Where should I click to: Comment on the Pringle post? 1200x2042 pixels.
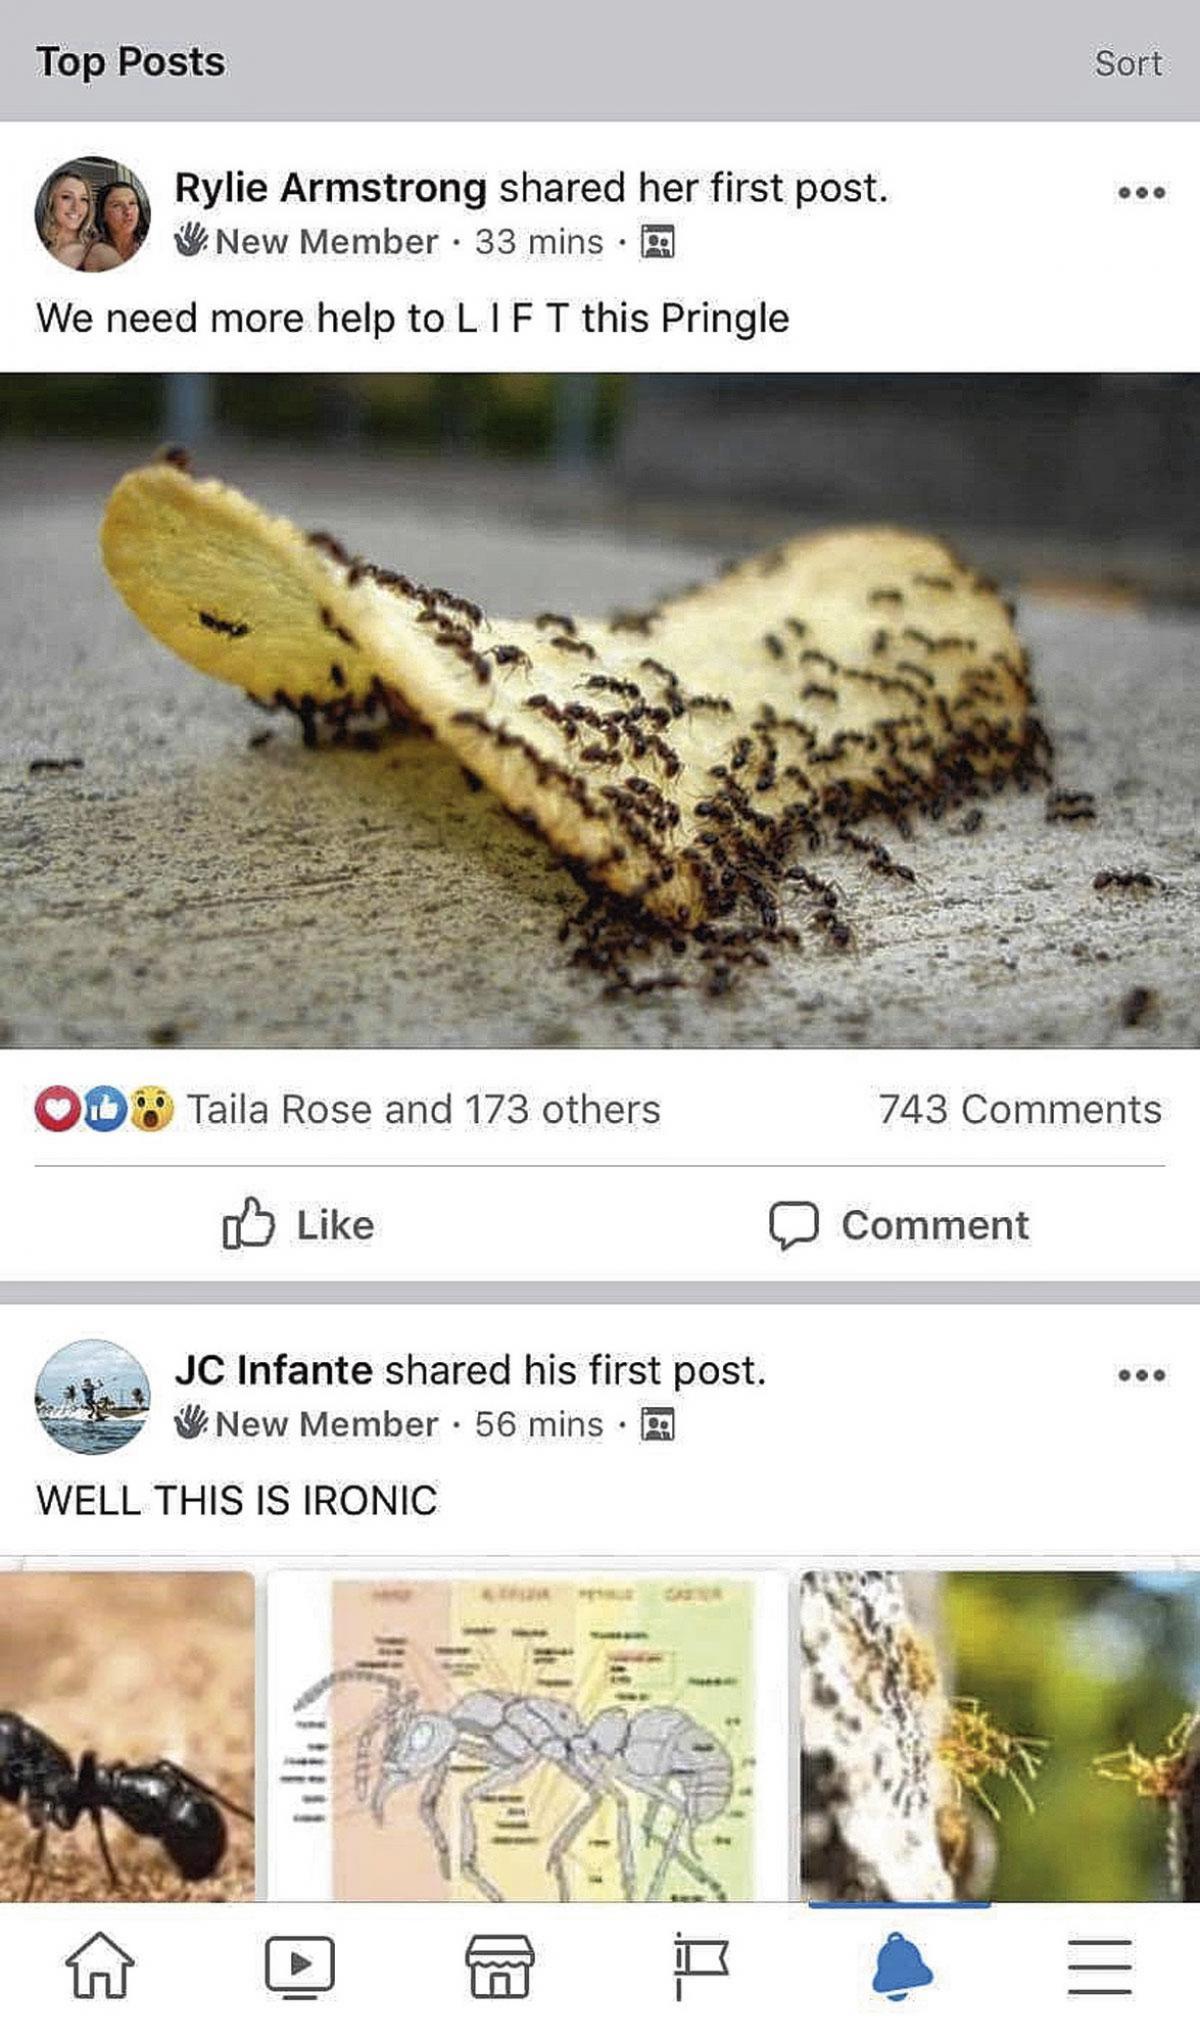[x=898, y=1224]
